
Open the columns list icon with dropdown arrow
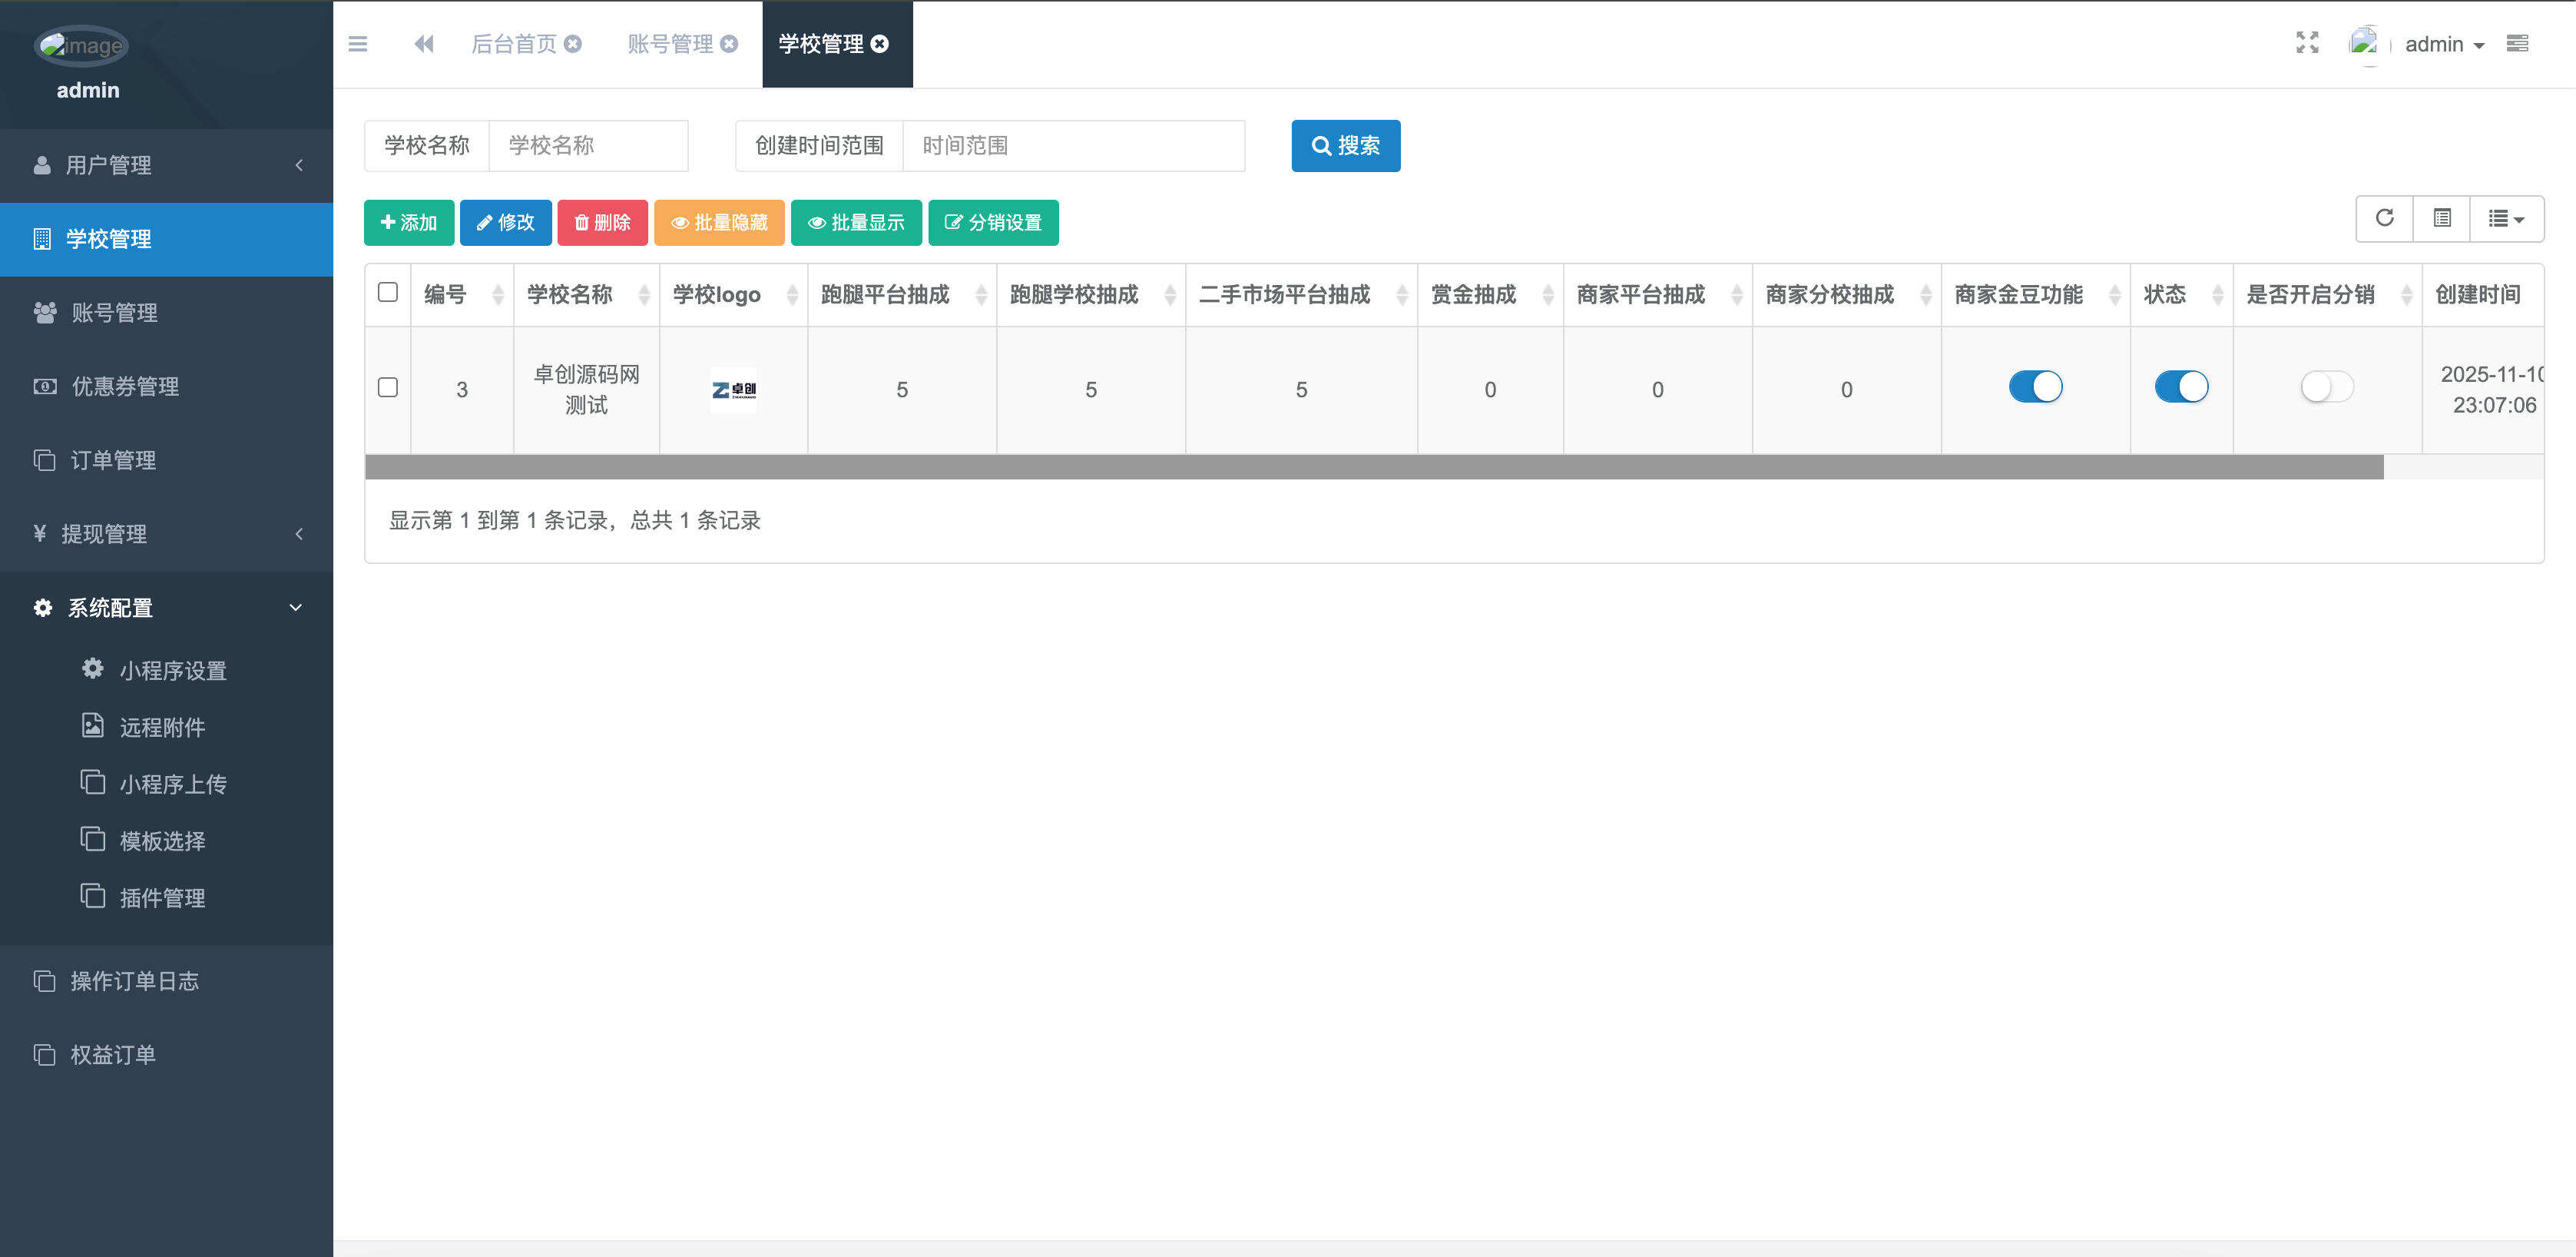pos(2506,218)
